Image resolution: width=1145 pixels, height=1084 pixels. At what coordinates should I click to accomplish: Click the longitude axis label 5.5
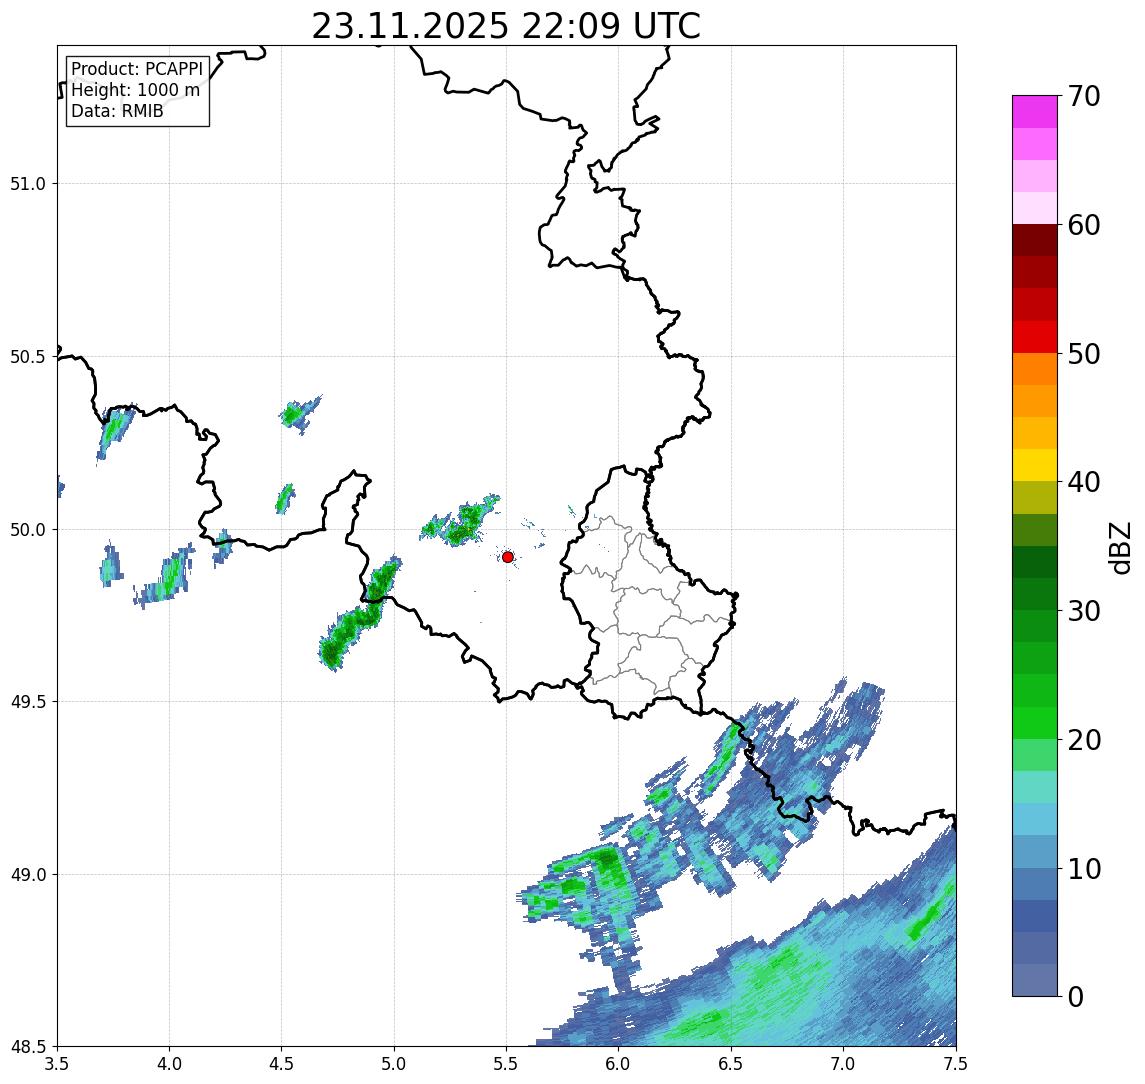click(x=506, y=1064)
